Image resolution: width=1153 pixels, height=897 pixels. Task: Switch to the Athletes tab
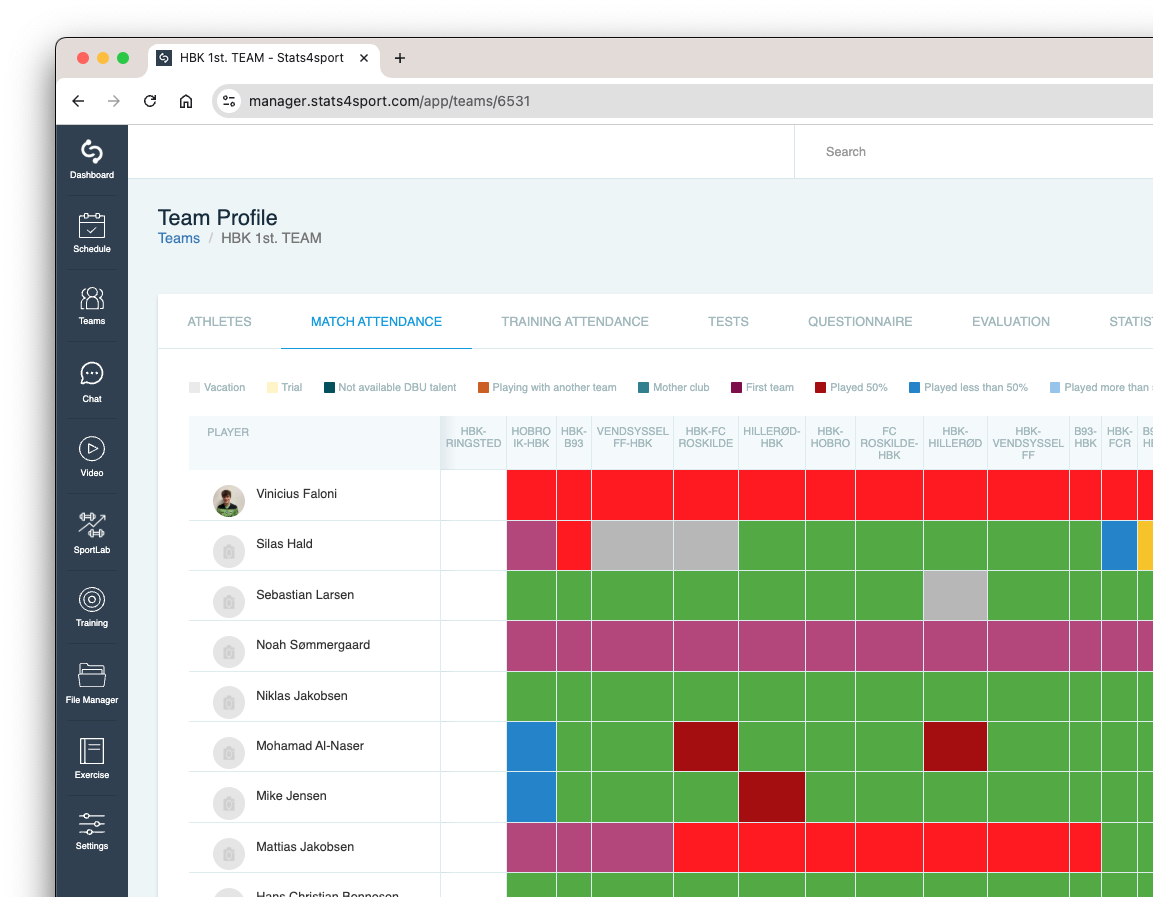[219, 322]
